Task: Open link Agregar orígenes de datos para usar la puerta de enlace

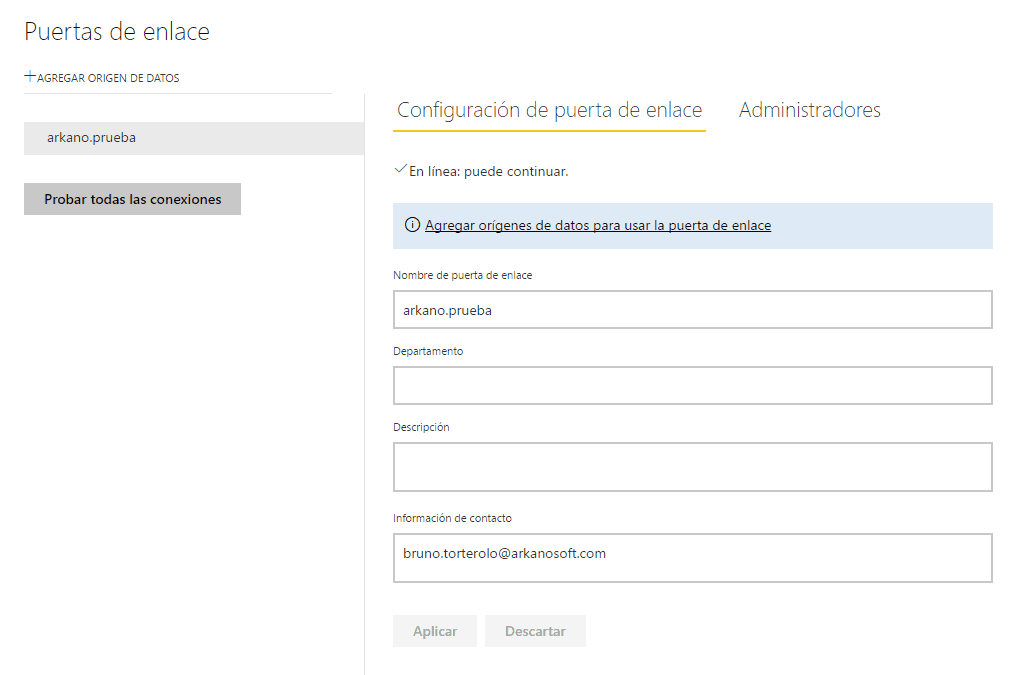Action: pos(598,225)
